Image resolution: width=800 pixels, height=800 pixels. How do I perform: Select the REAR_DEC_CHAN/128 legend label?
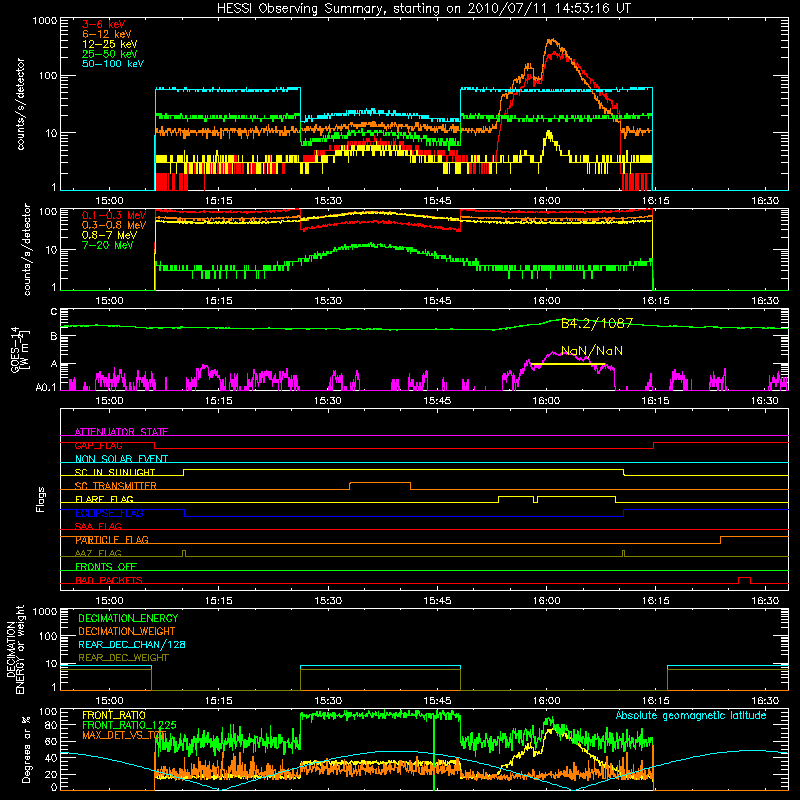pyautogui.click(x=132, y=644)
